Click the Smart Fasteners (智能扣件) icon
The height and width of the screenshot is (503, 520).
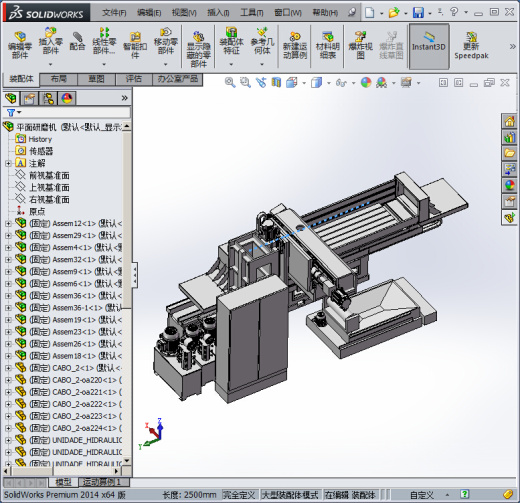[135, 45]
